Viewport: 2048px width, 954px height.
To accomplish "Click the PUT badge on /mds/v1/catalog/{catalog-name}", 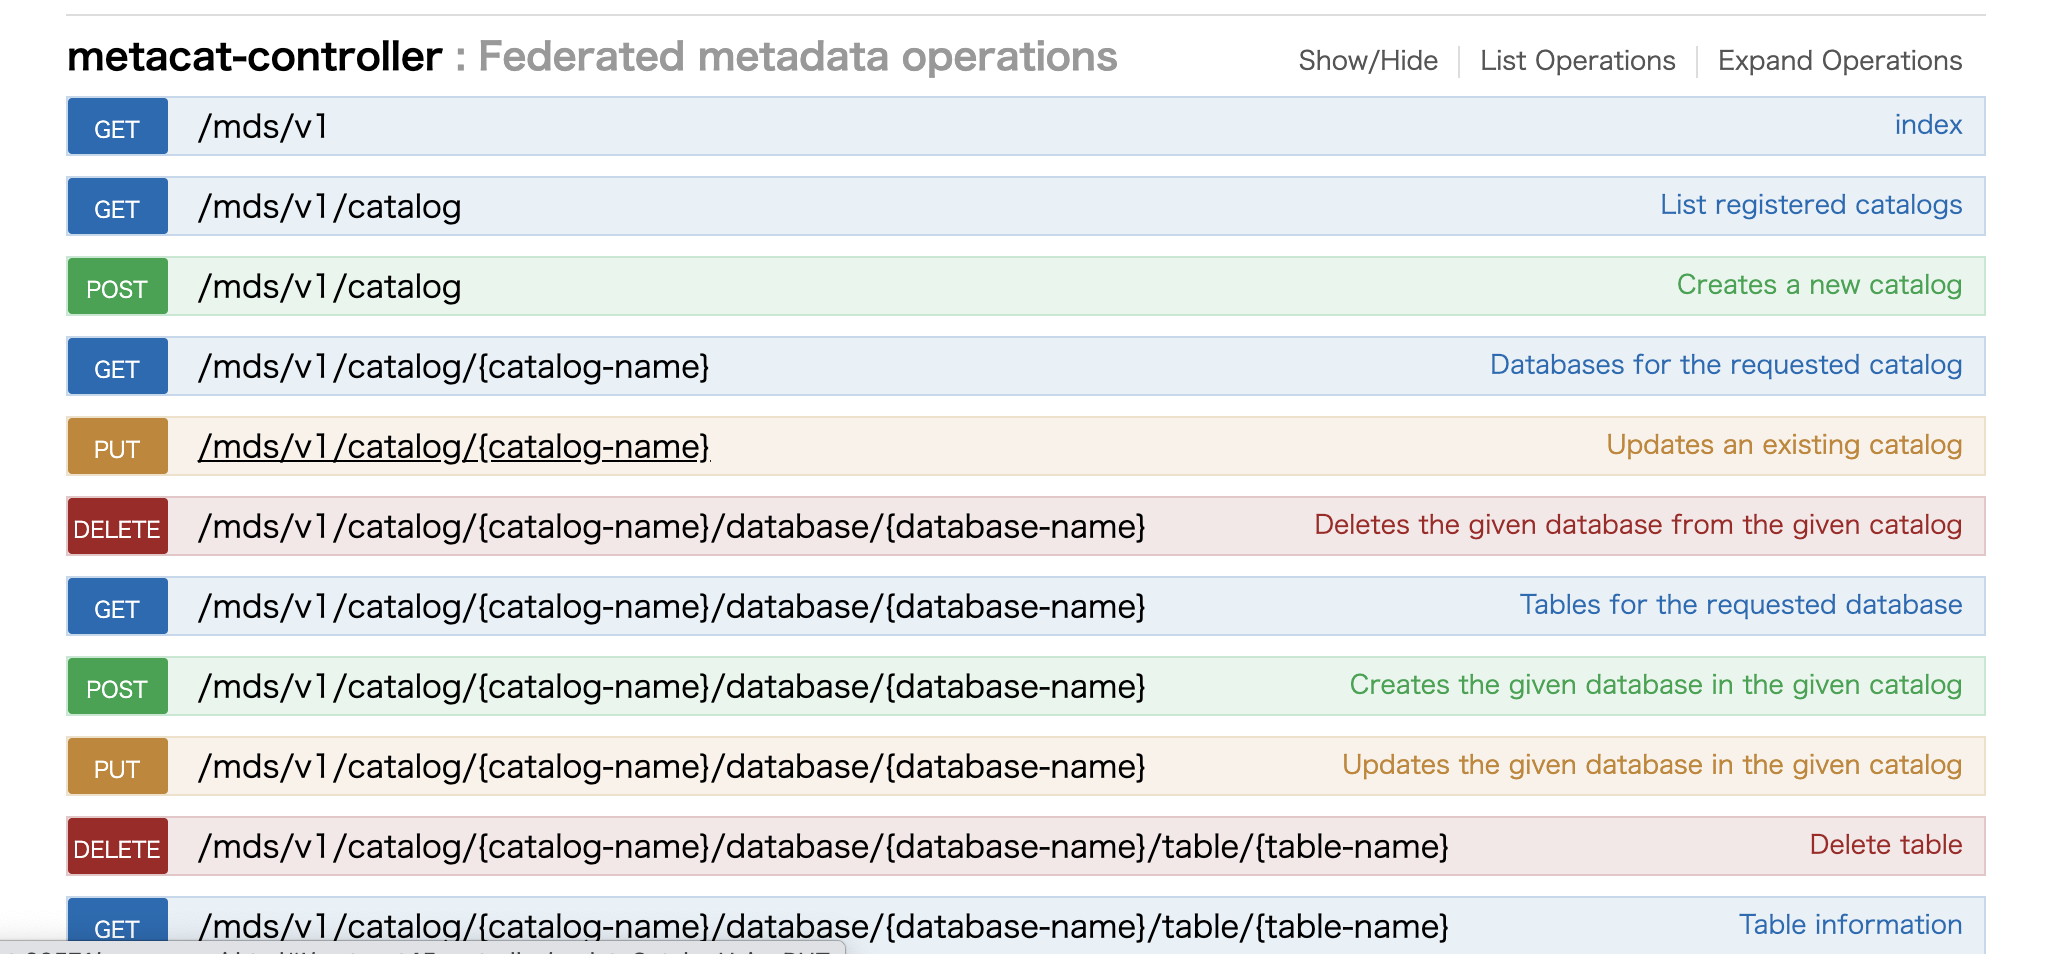I will click(x=116, y=447).
